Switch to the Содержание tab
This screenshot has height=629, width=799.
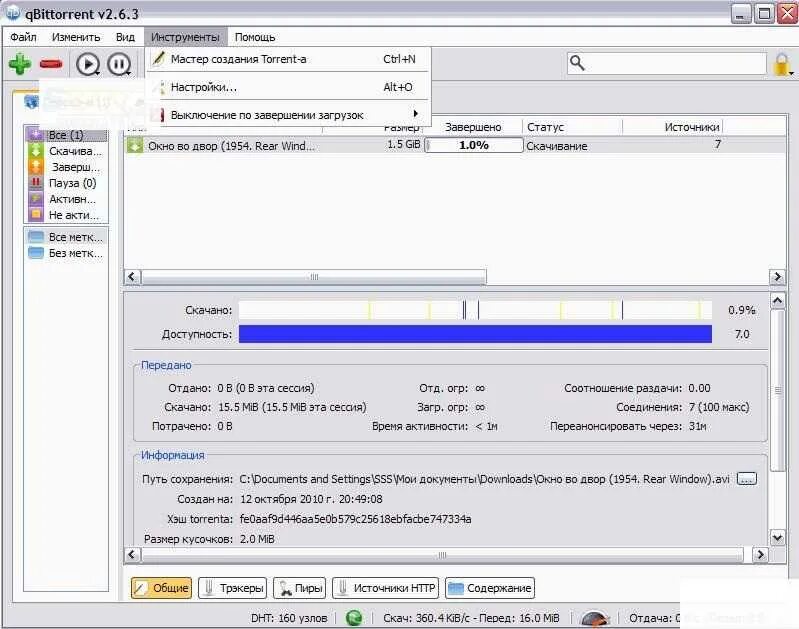(x=490, y=588)
